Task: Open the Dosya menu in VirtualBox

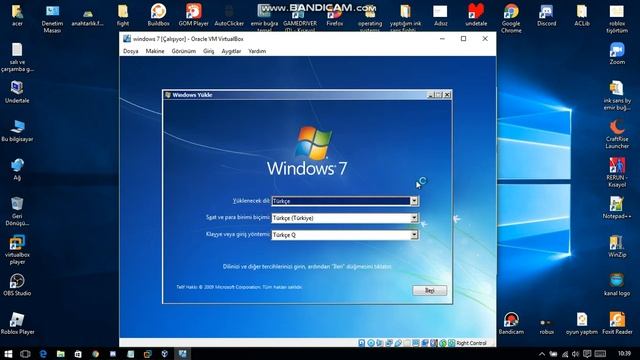Action: click(x=131, y=51)
